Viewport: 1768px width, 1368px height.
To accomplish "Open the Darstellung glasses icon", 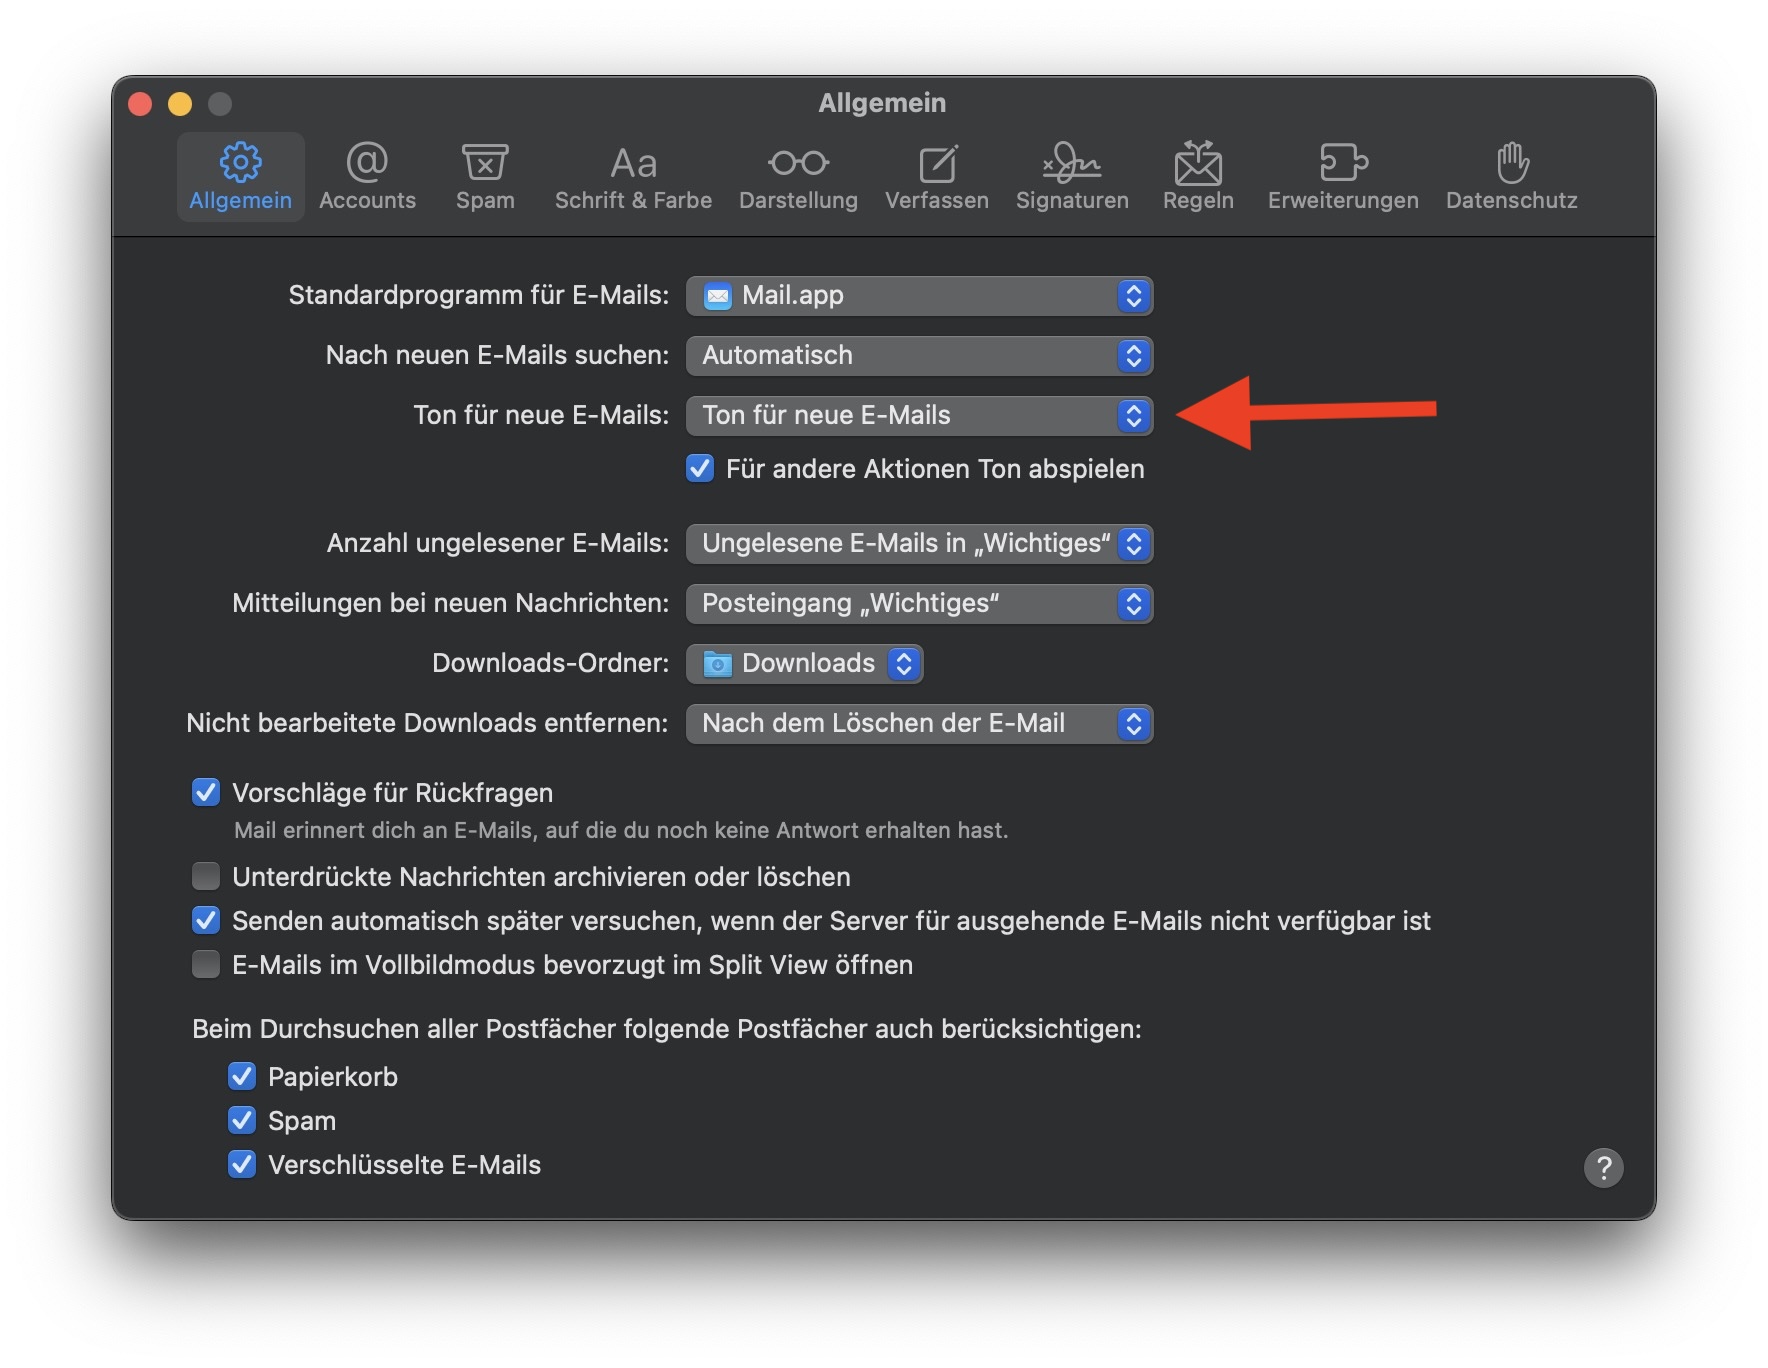I will (798, 176).
